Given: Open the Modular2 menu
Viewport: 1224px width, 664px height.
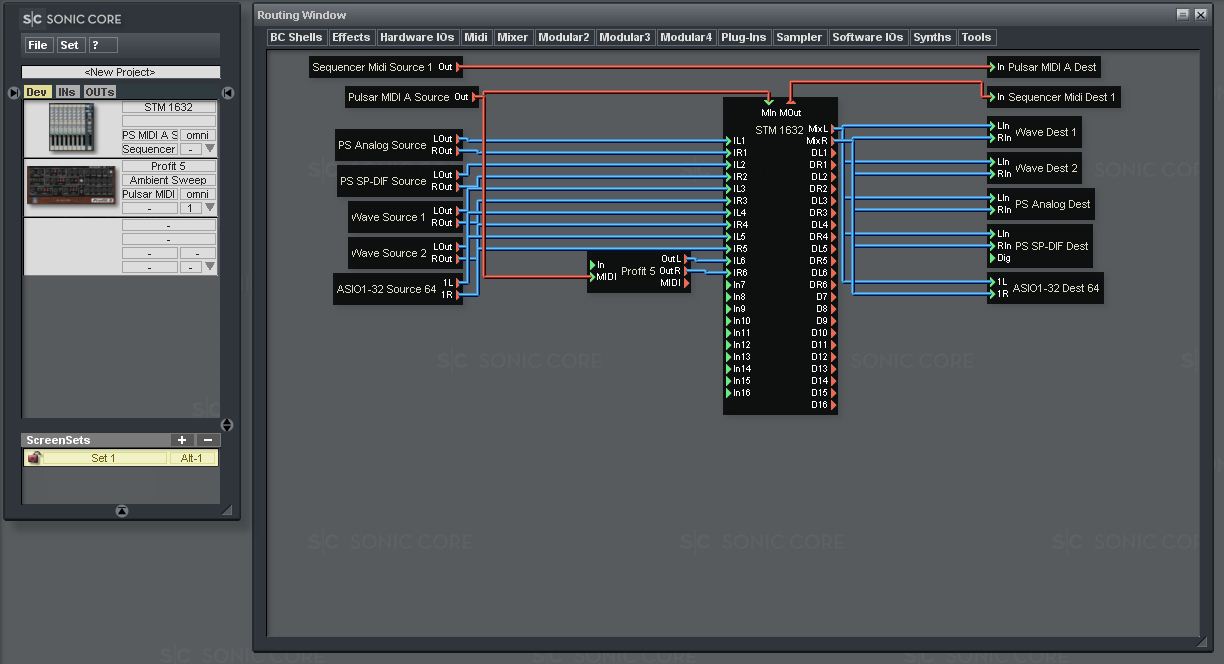Looking at the screenshot, I should (x=564, y=37).
